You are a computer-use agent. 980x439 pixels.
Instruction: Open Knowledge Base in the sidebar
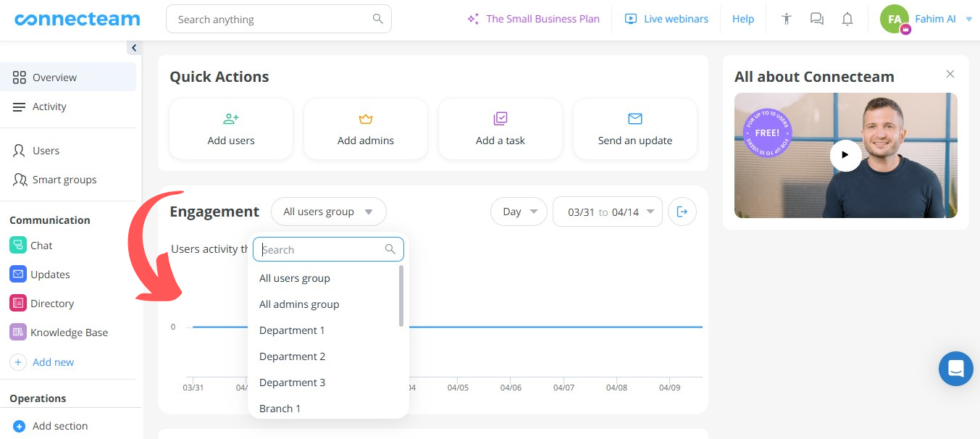coord(68,333)
